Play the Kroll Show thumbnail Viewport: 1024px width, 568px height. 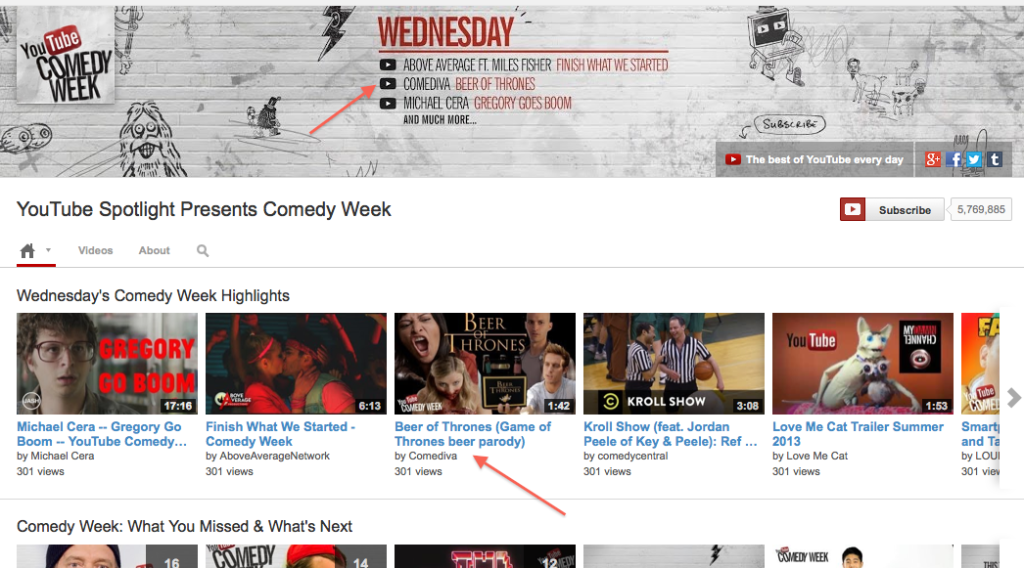click(x=673, y=364)
